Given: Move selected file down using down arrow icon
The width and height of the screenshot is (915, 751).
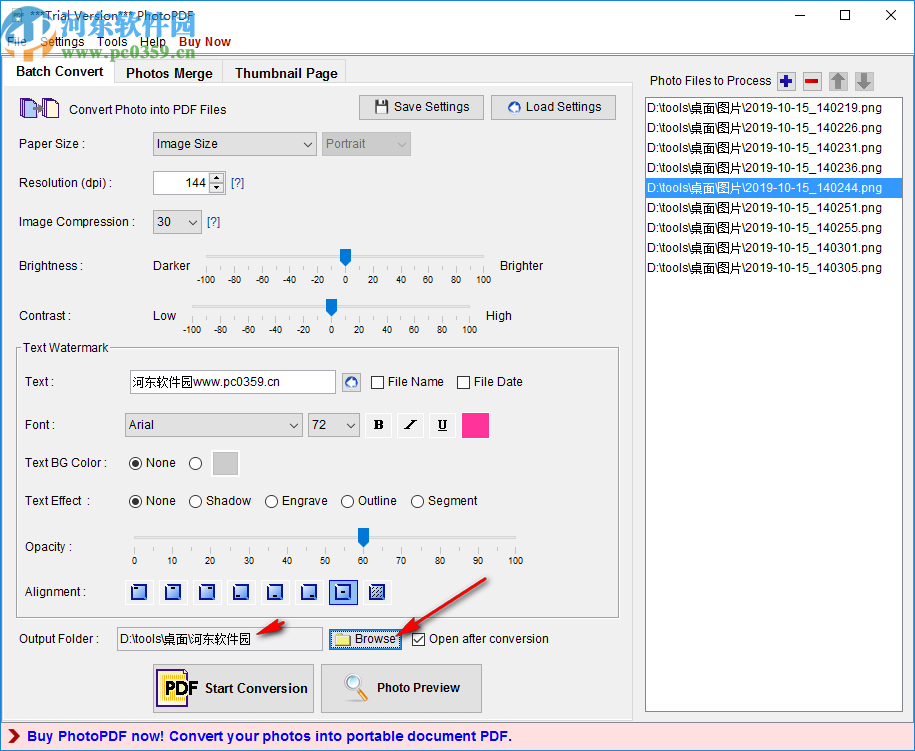Looking at the screenshot, I should pyautogui.click(x=864, y=81).
